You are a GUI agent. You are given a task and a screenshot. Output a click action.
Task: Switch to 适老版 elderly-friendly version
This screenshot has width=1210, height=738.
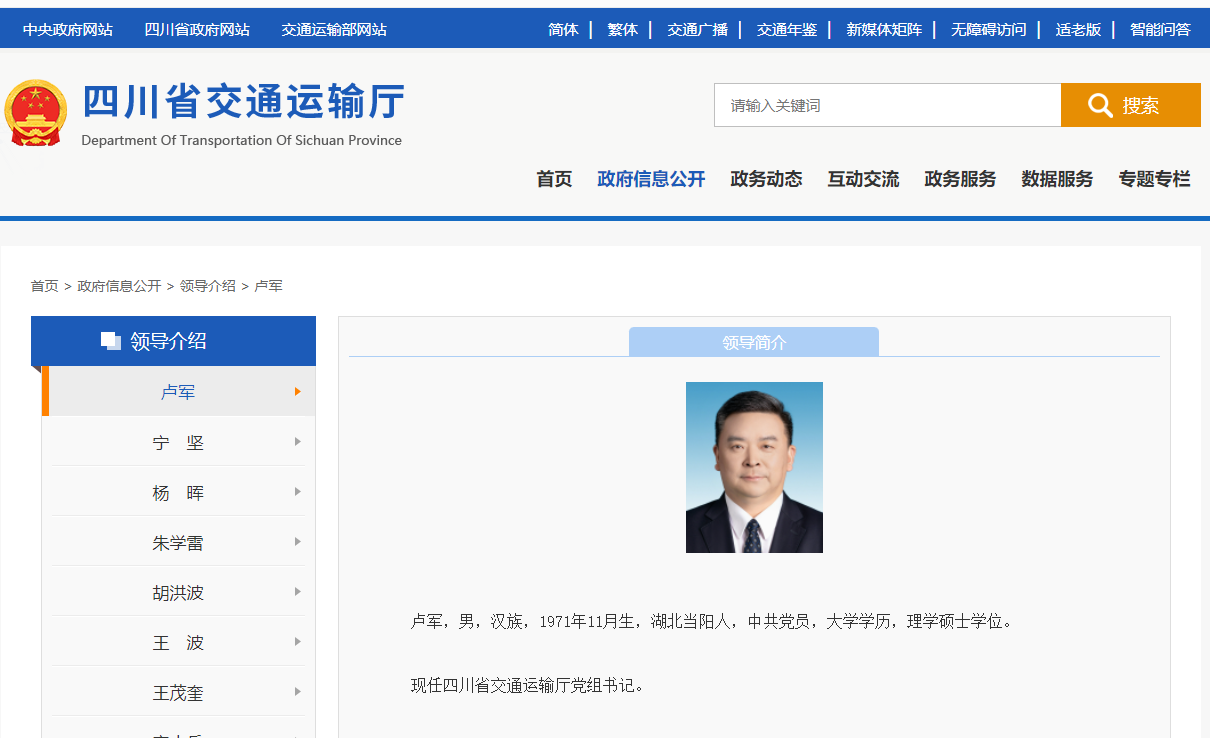coord(1078,29)
